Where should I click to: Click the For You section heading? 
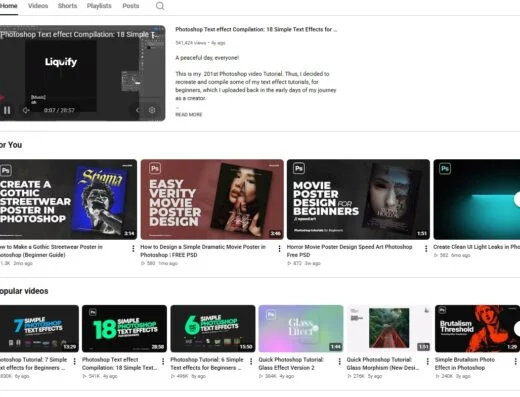(11, 145)
